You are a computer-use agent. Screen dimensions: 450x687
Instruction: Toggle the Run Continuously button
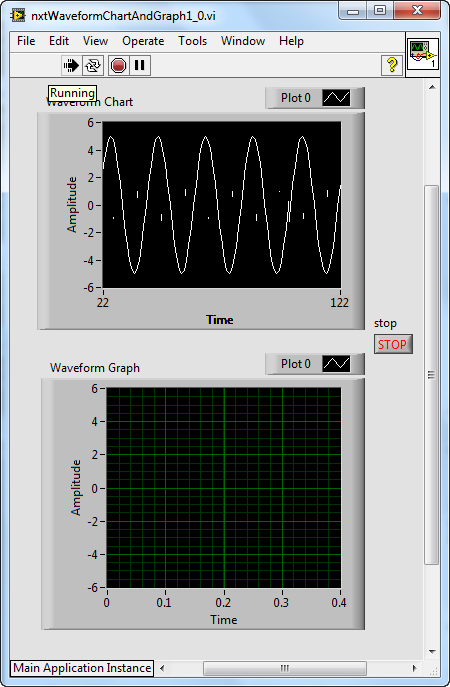(x=93, y=65)
